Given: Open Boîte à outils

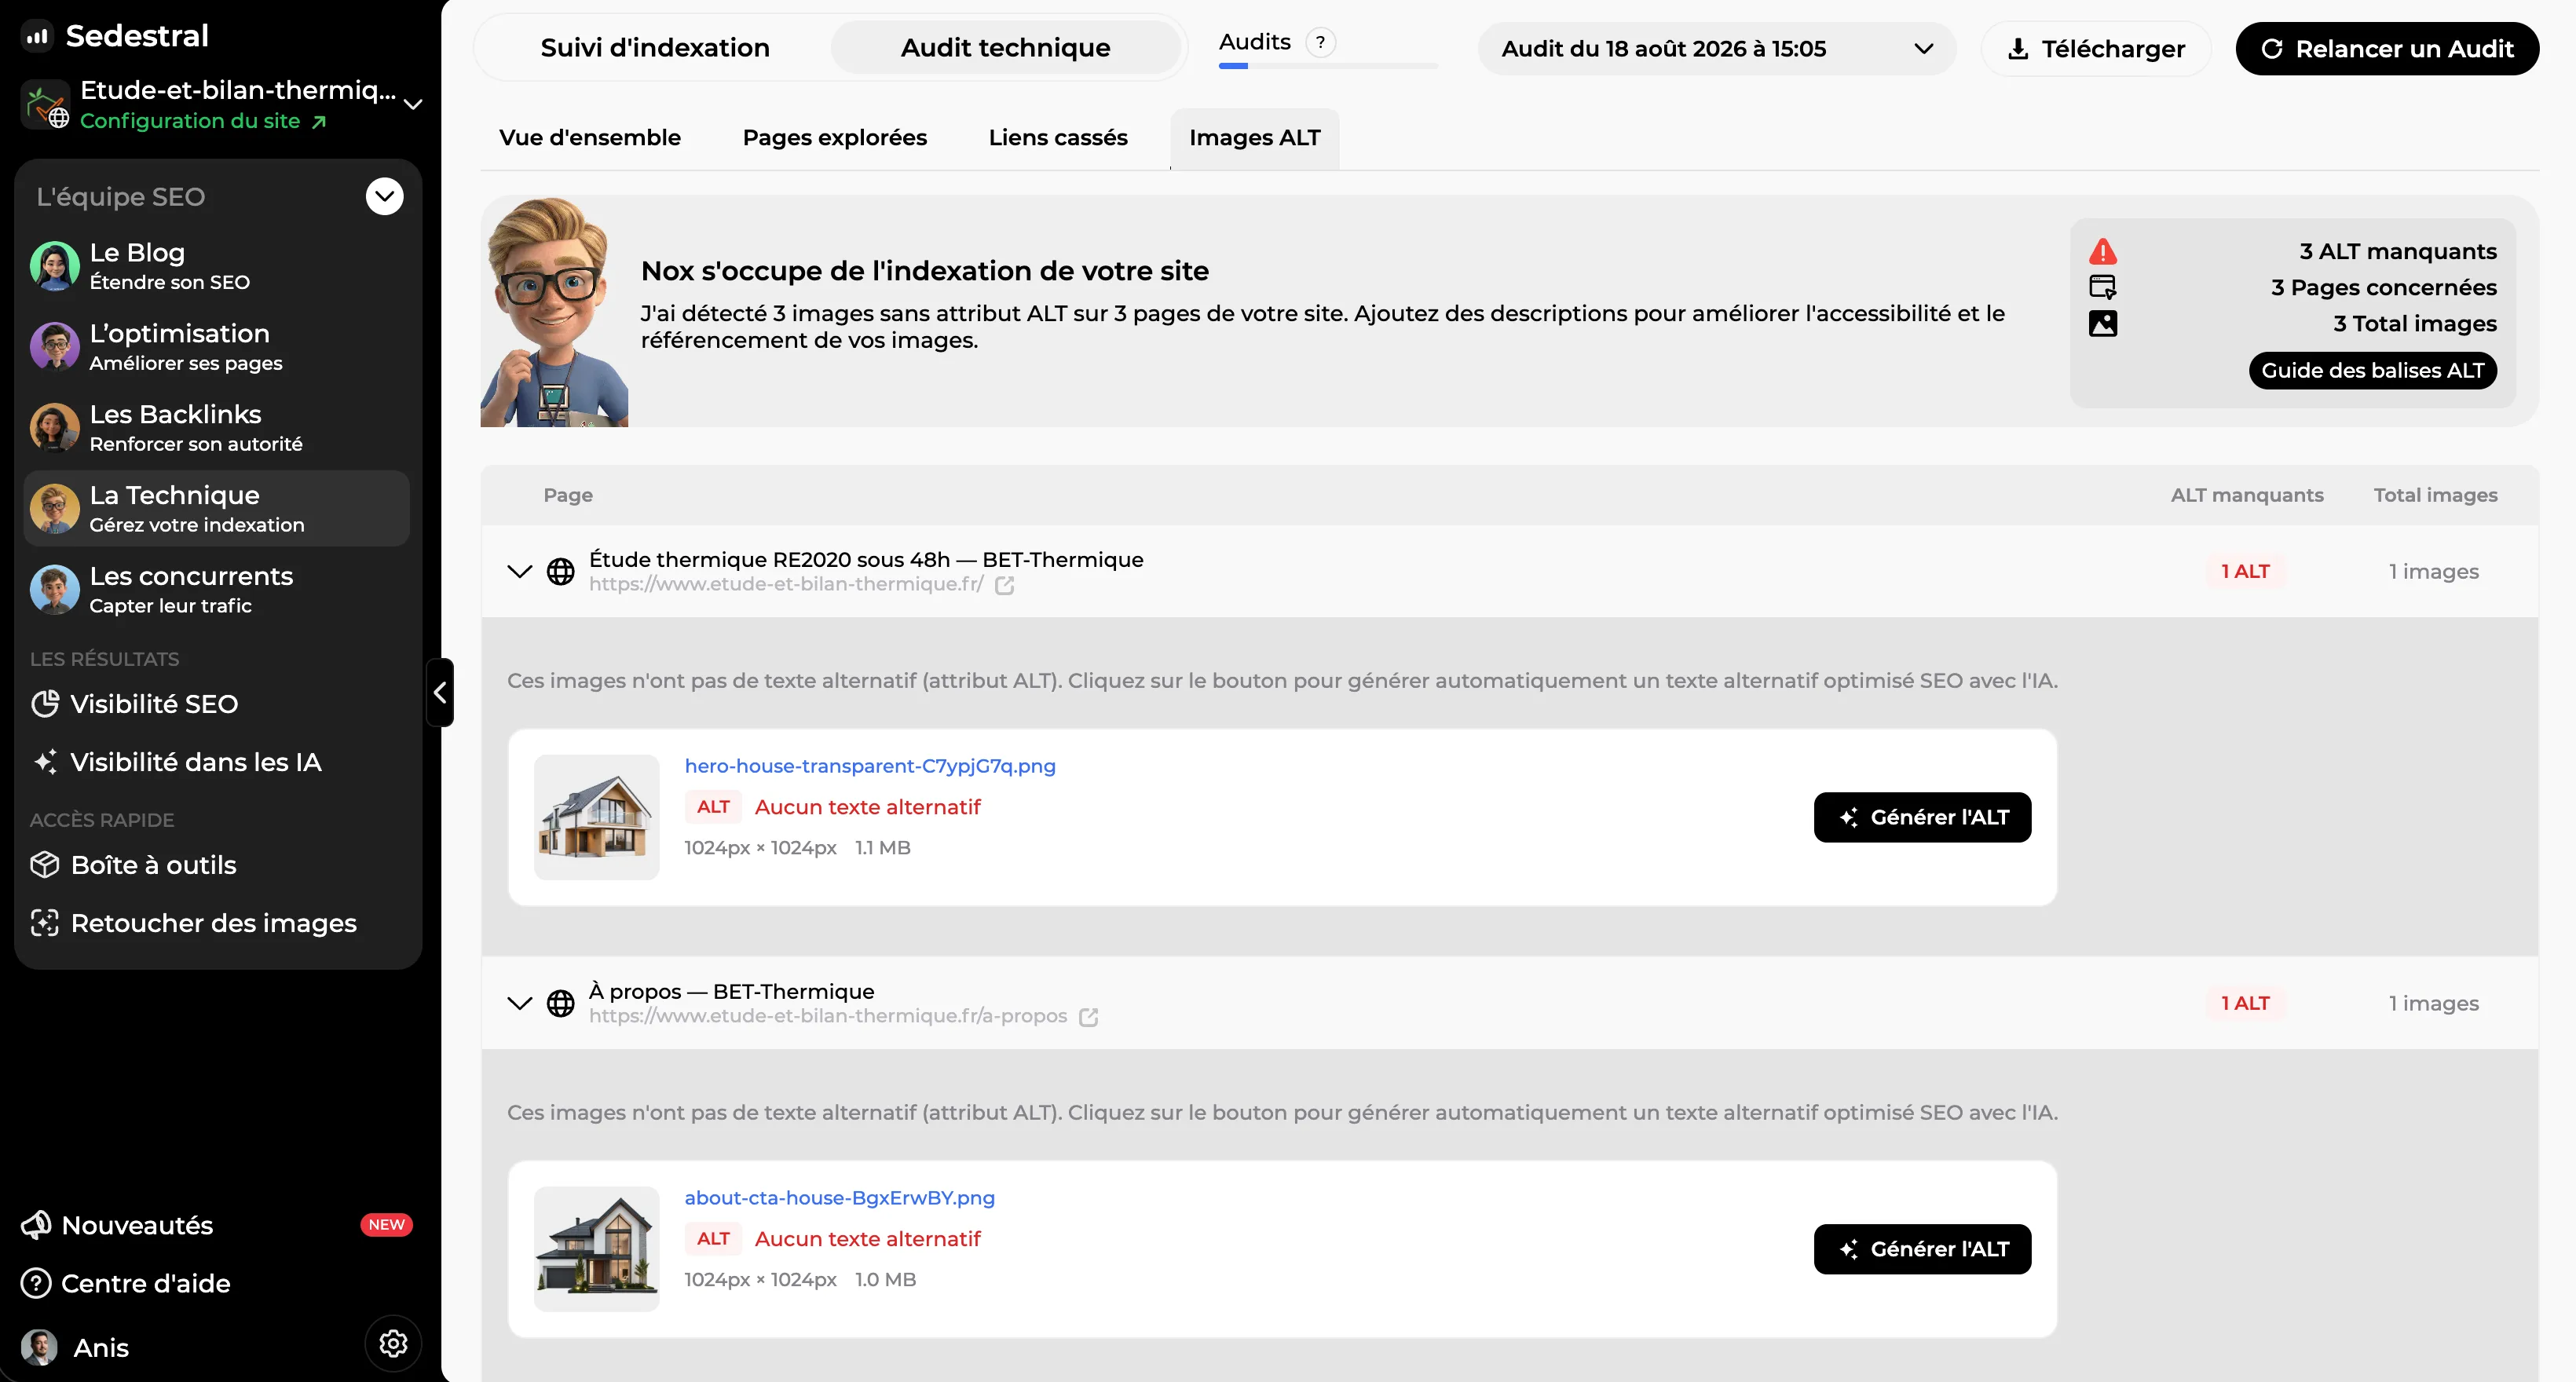Looking at the screenshot, I should click(134, 865).
